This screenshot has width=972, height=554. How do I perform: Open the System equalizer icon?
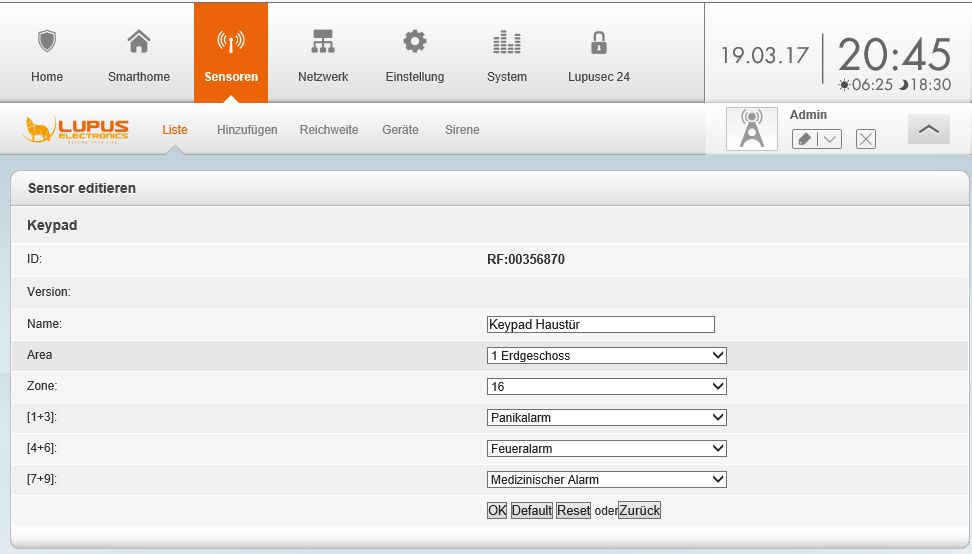[x=507, y=42]
